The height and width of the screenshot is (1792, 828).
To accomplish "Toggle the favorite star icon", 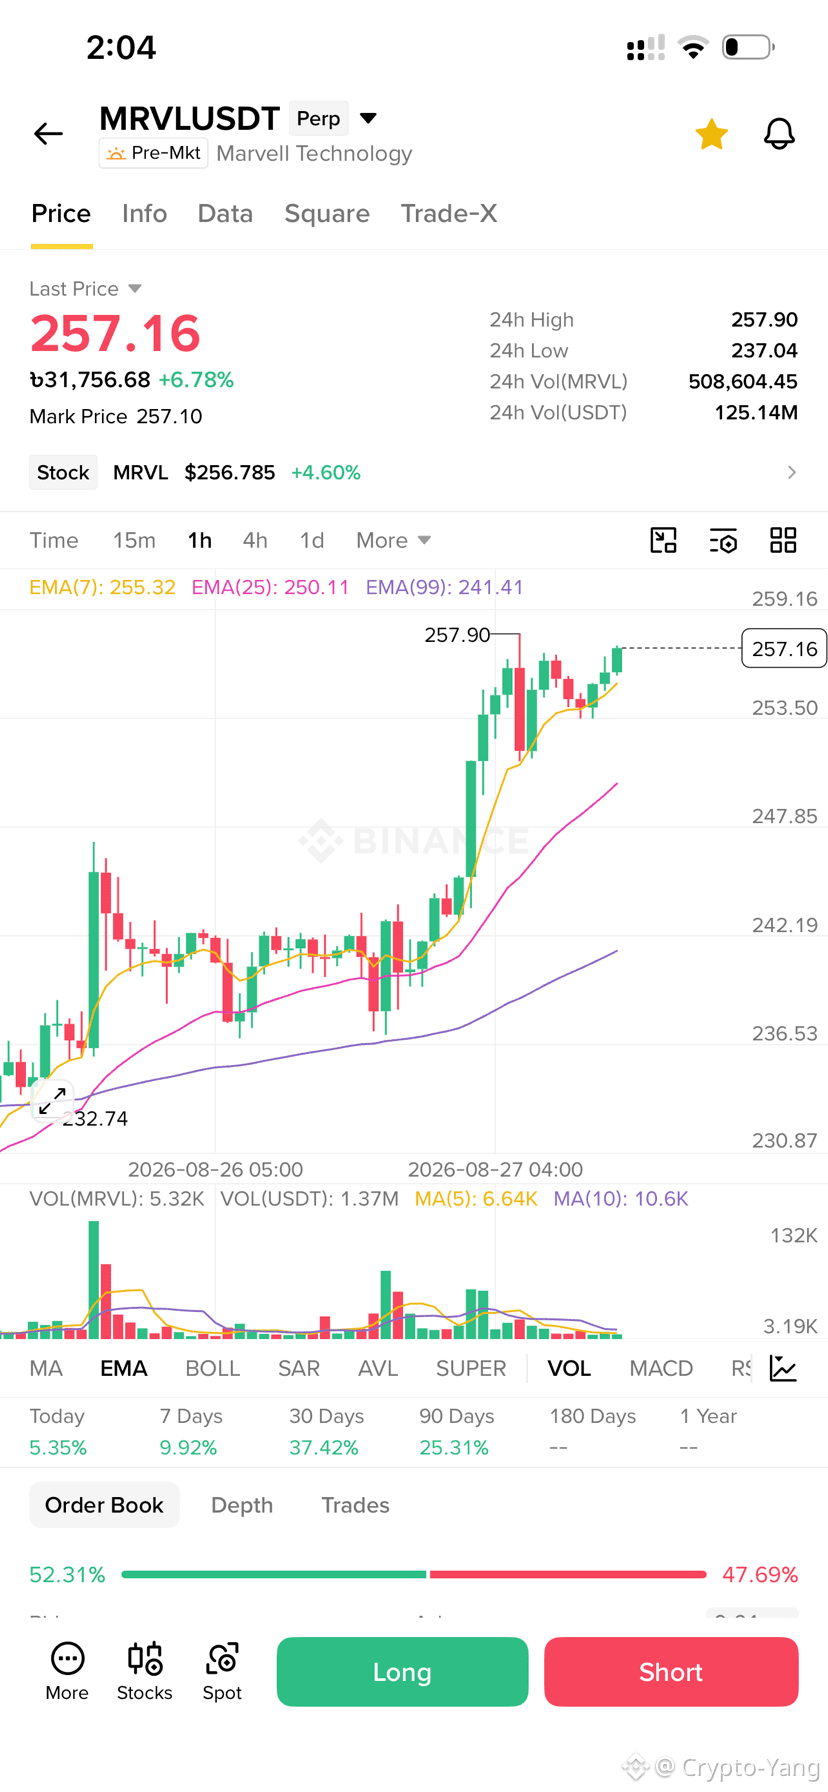I will point(711,134).
